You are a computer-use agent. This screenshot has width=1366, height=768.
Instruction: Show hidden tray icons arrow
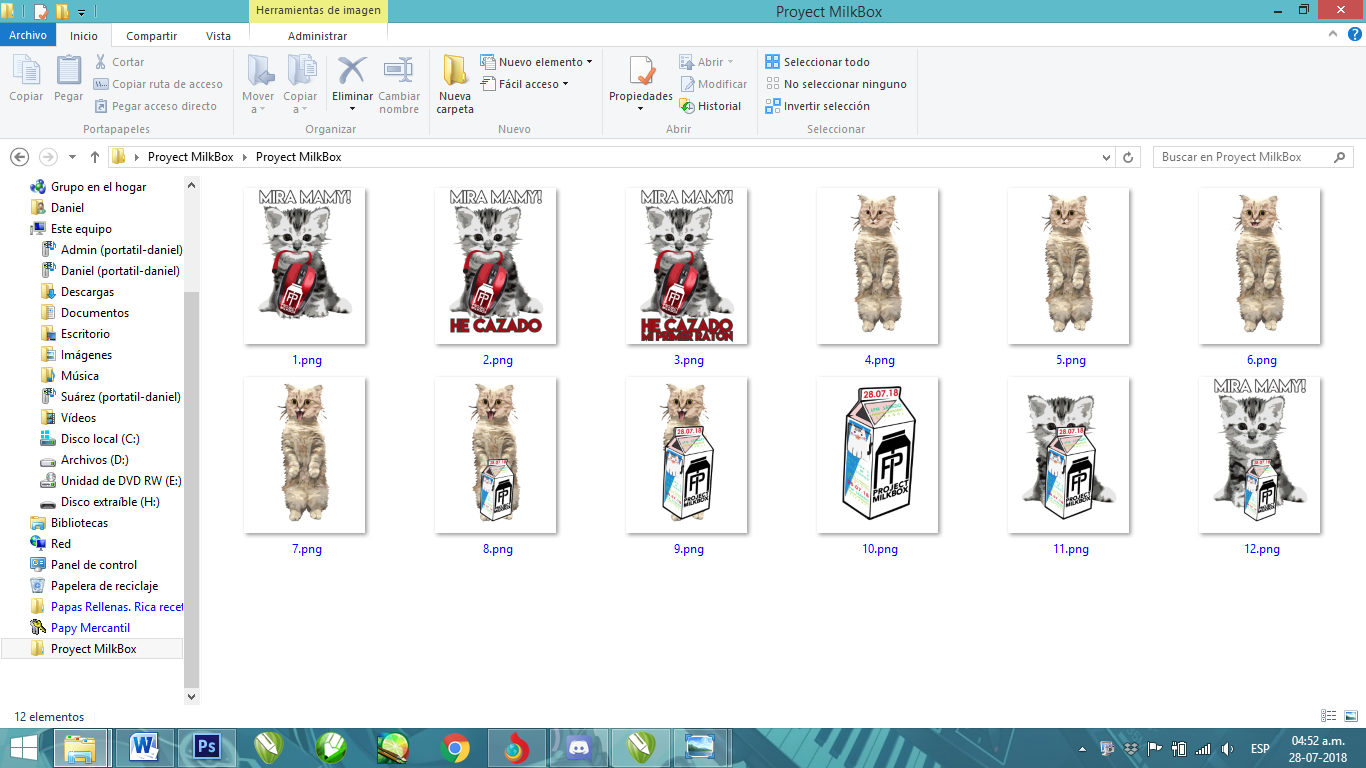coord(1082,748)
